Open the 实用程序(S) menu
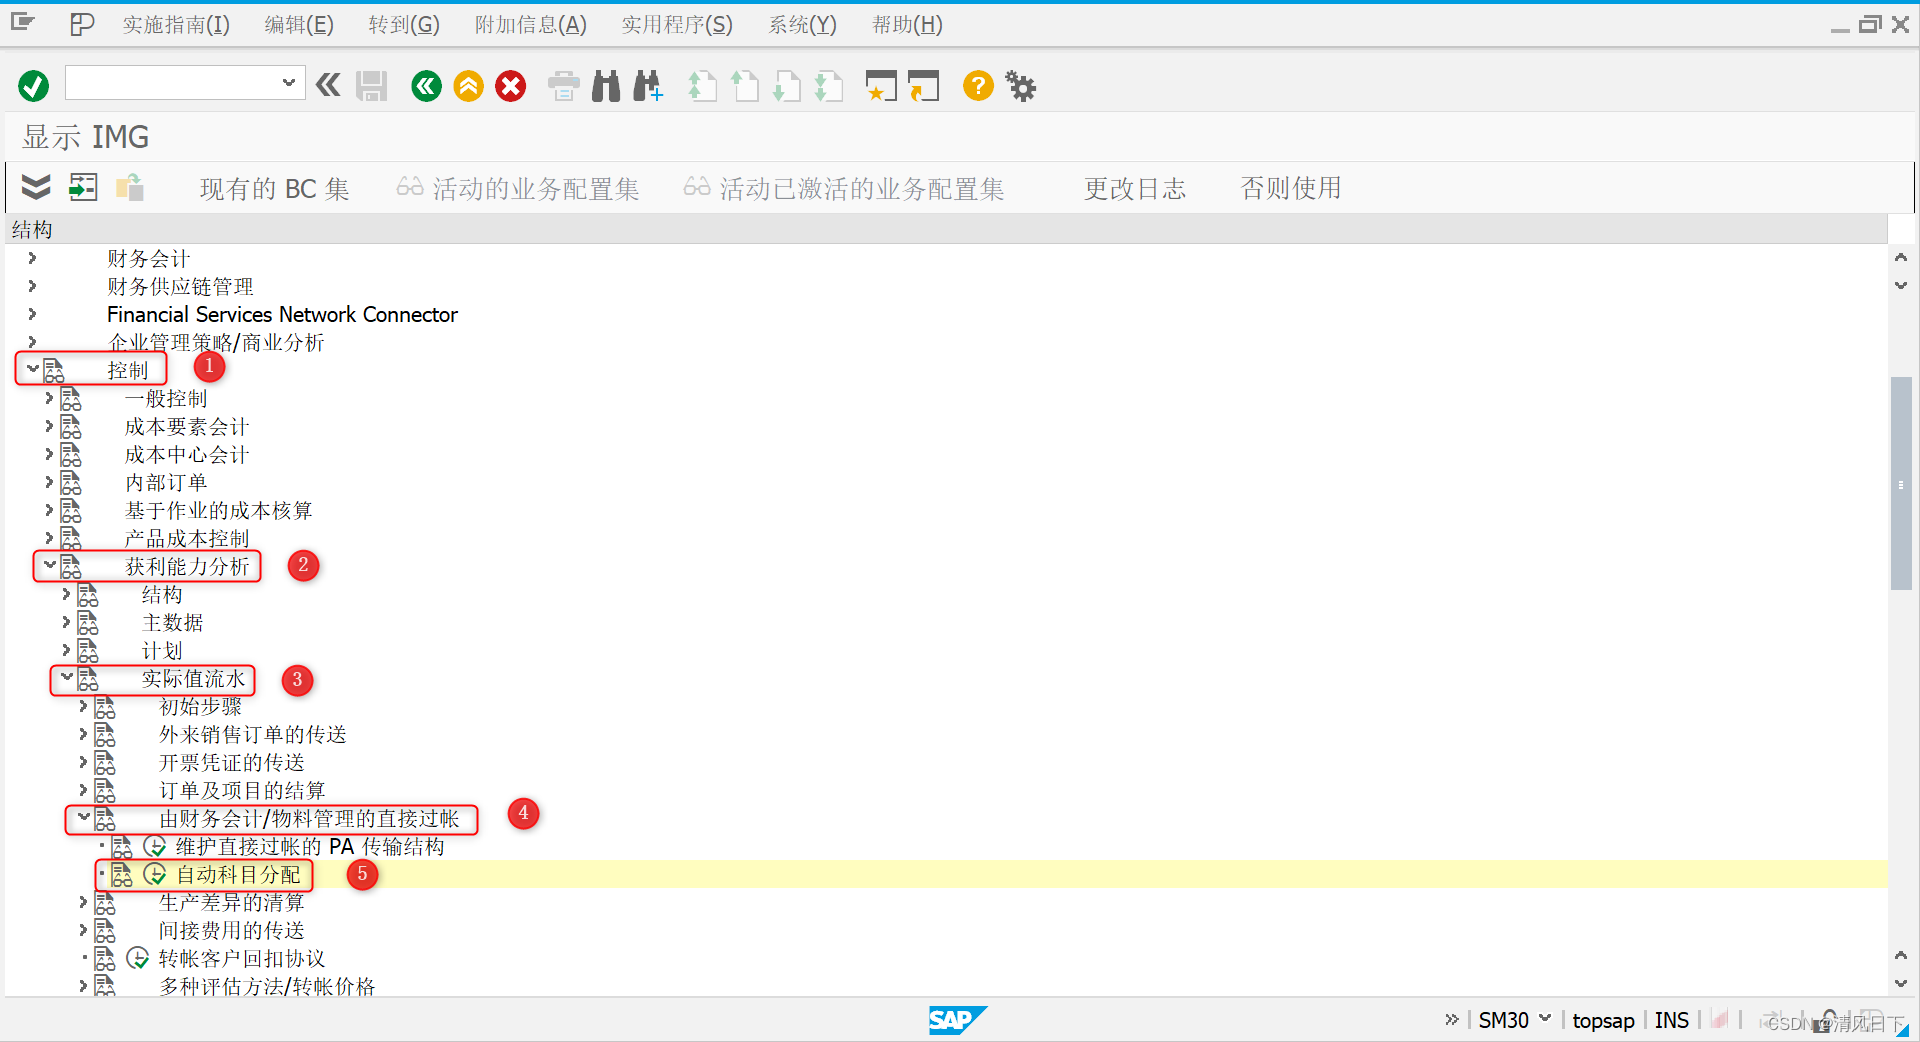 tap(677, 24)
